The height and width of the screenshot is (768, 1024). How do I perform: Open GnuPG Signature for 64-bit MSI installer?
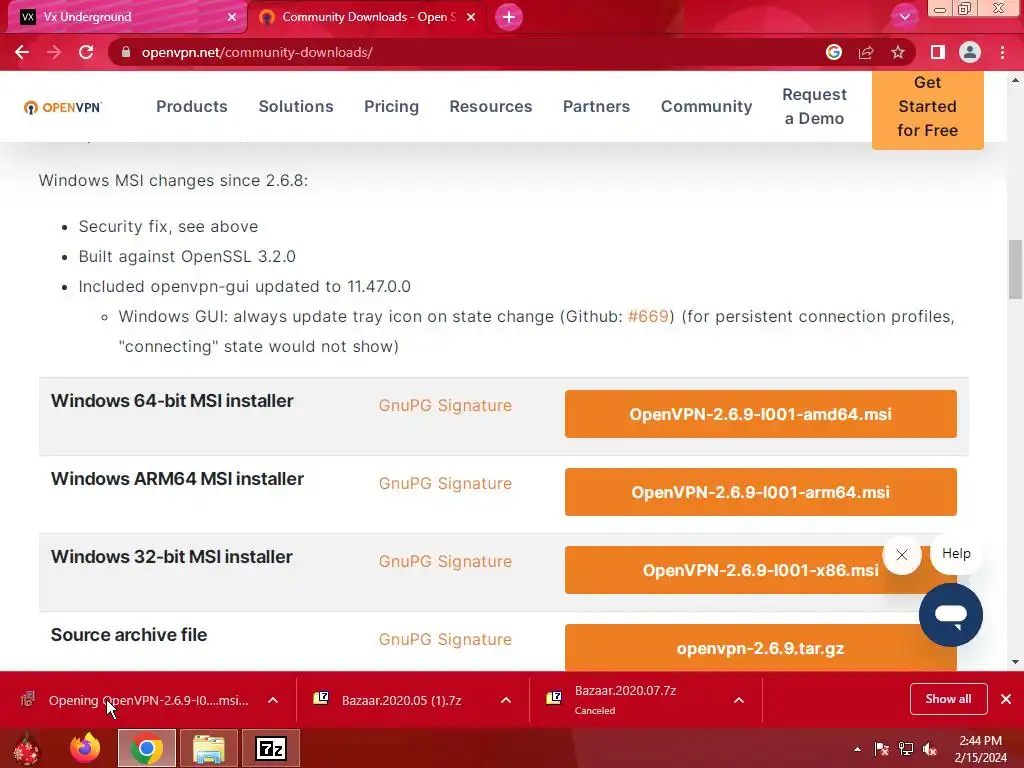click(445, 406)
